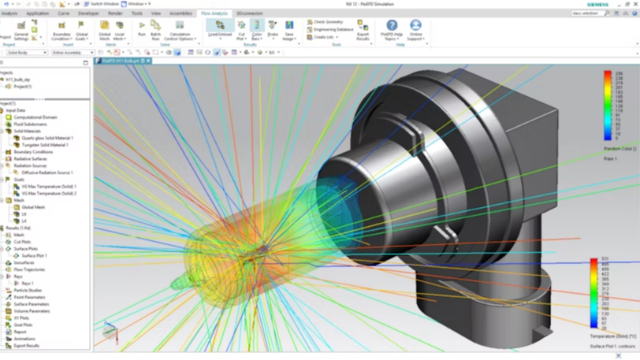
Task: Select VG Max Temperature (Solid) 2 goal
Action: 49,193
